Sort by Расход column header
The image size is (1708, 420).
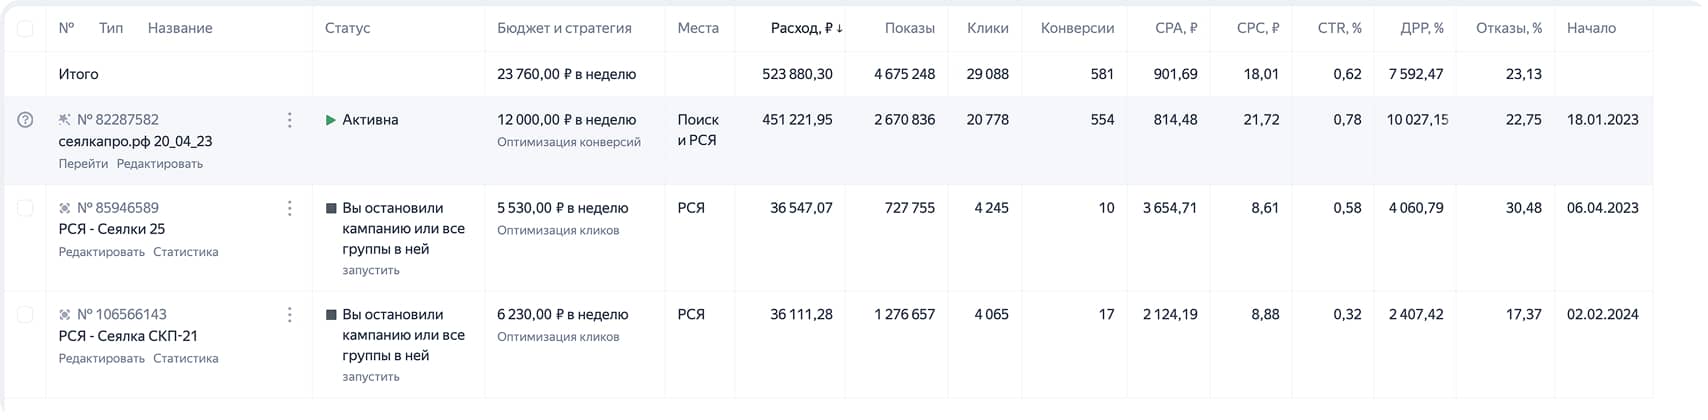(x=806, y=28)
